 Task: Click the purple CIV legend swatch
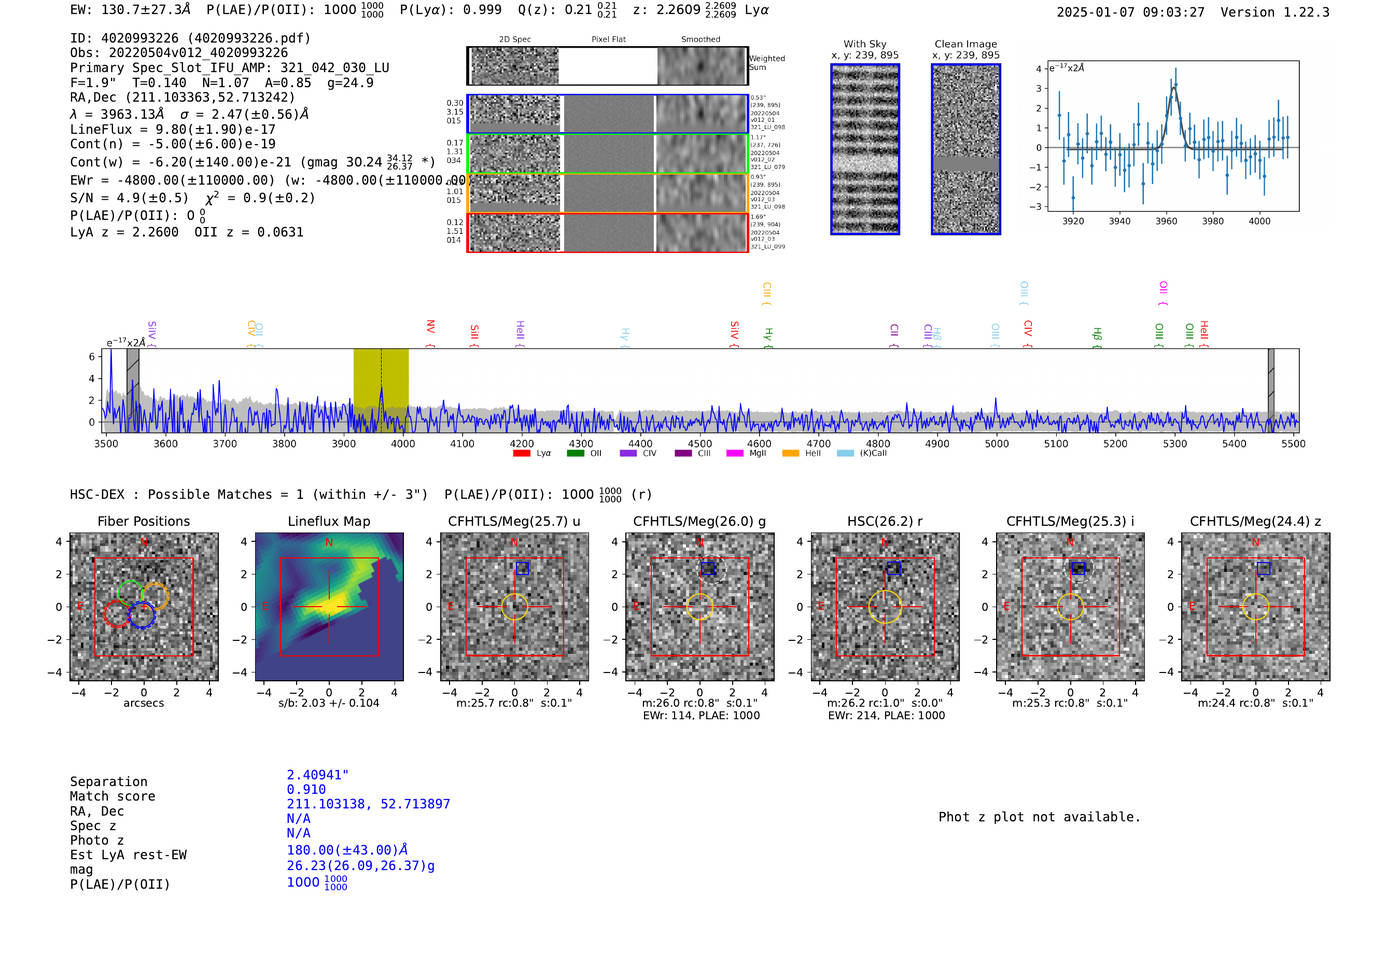pos(628,454)
